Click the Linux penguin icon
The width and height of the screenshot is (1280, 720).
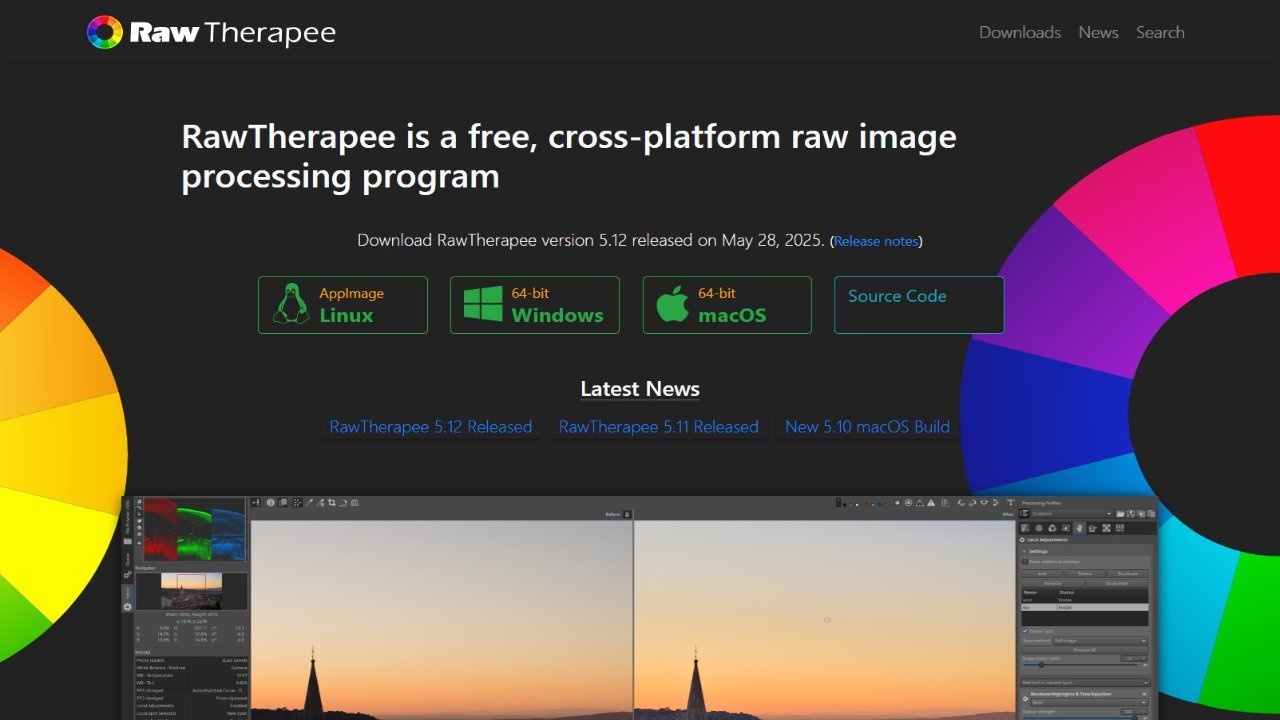pos(290,304)
